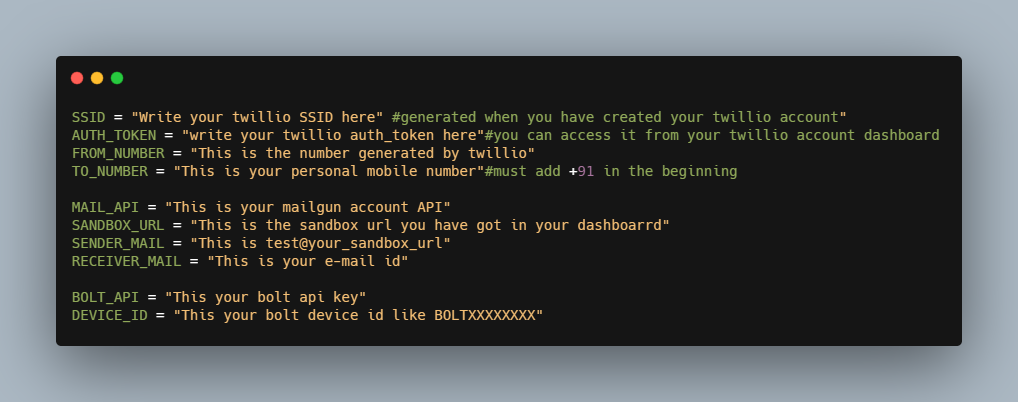
Task: Click the "This your bolt api key" string
Action: coord(266,297)
